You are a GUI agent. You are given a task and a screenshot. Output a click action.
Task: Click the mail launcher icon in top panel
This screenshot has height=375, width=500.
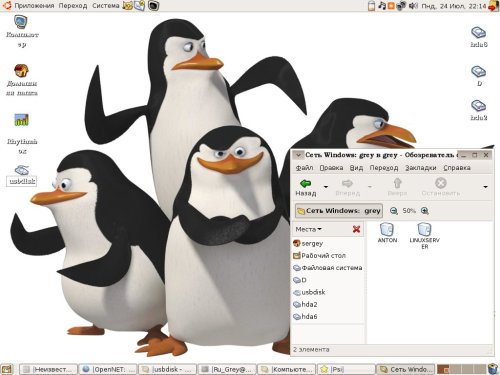click(140, 6)
